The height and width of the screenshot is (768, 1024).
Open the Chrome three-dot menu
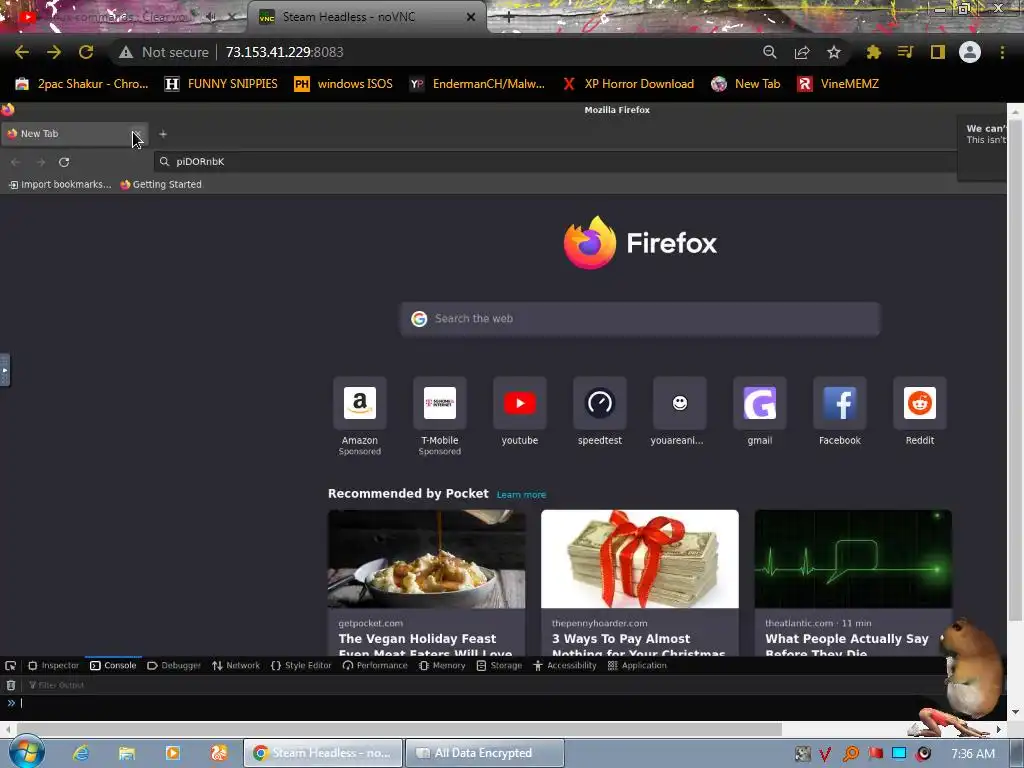pyautogui.click(x=1002, y=52)
